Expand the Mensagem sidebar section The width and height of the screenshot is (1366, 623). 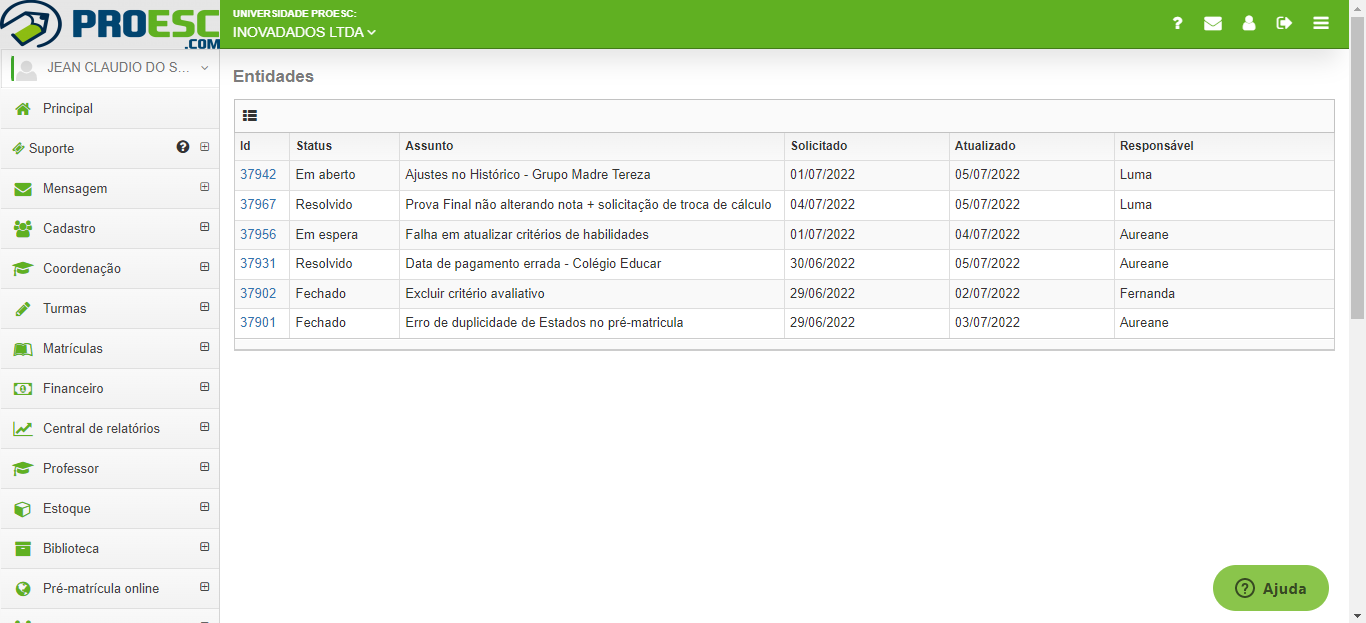[204, 187]
